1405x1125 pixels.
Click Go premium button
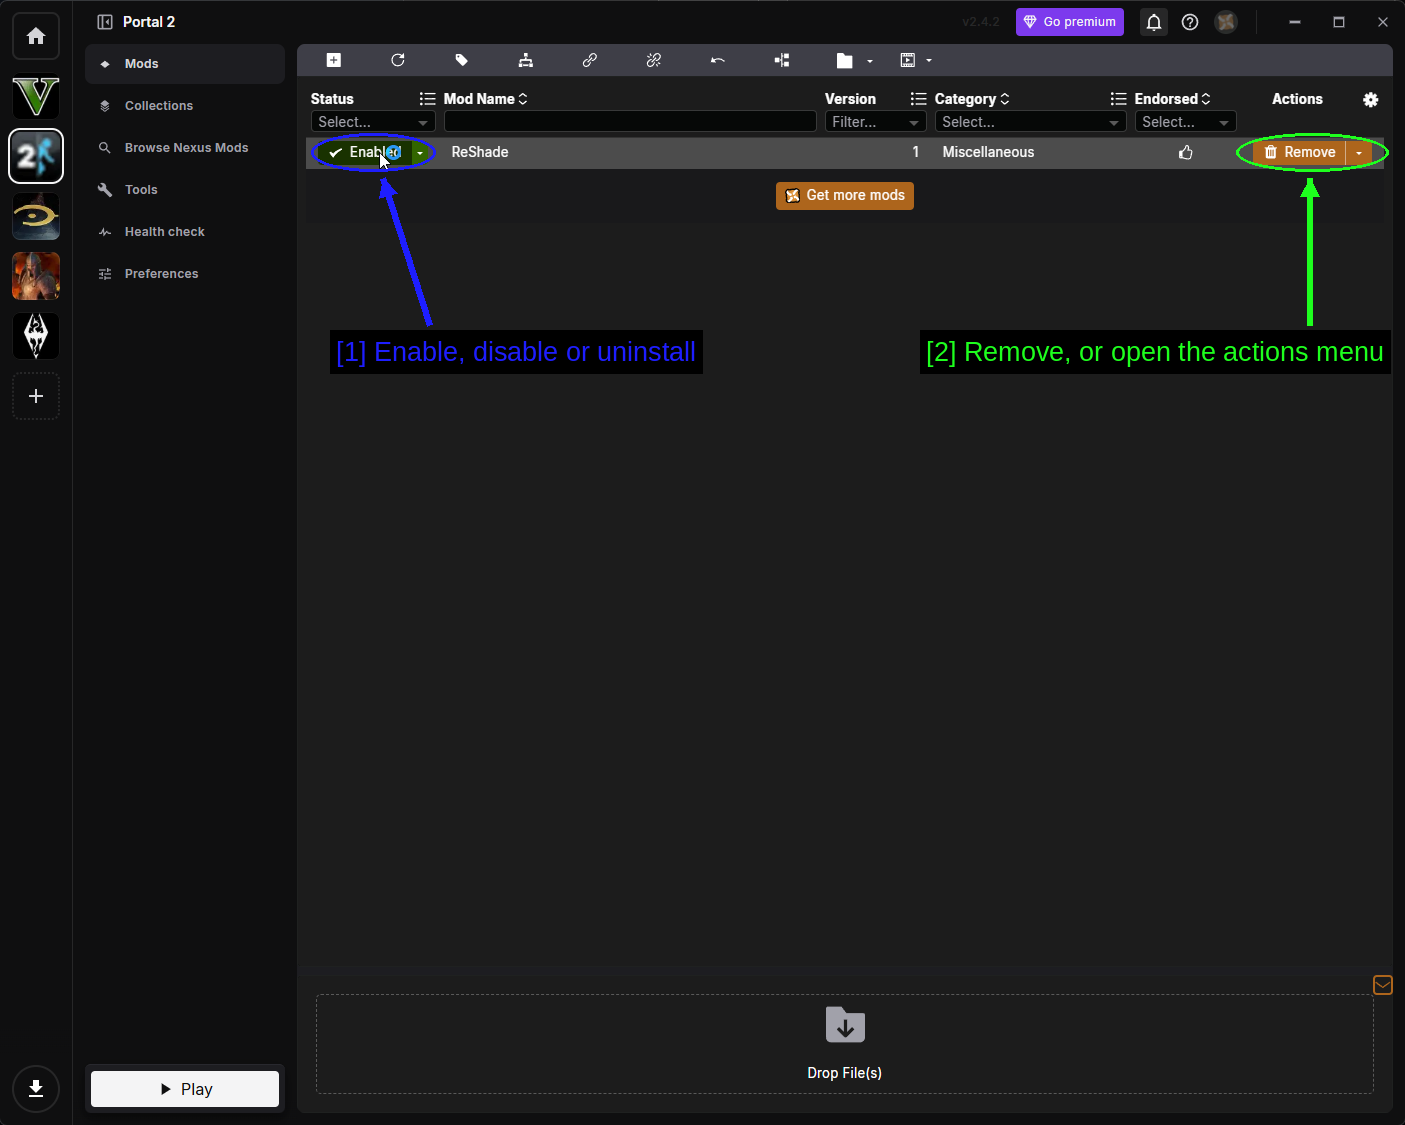point(1070,22)
